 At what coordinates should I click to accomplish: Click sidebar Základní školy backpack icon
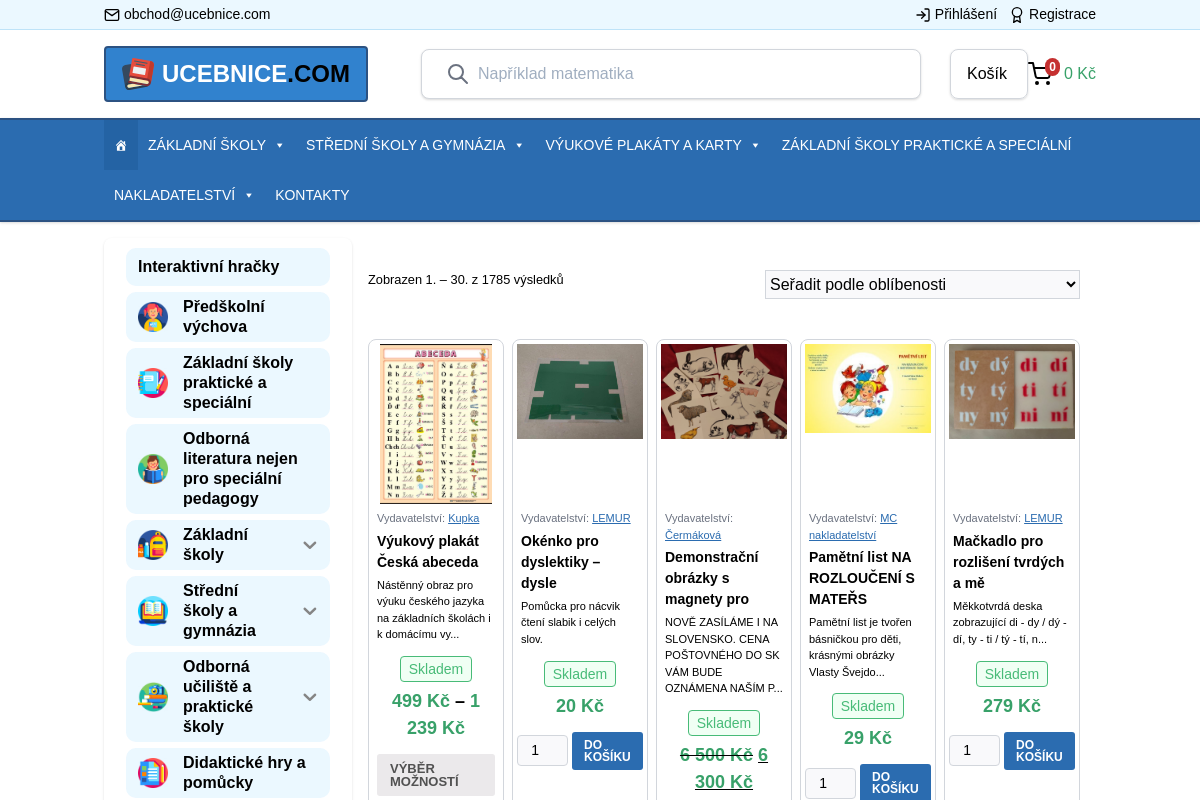pos(153,545)
